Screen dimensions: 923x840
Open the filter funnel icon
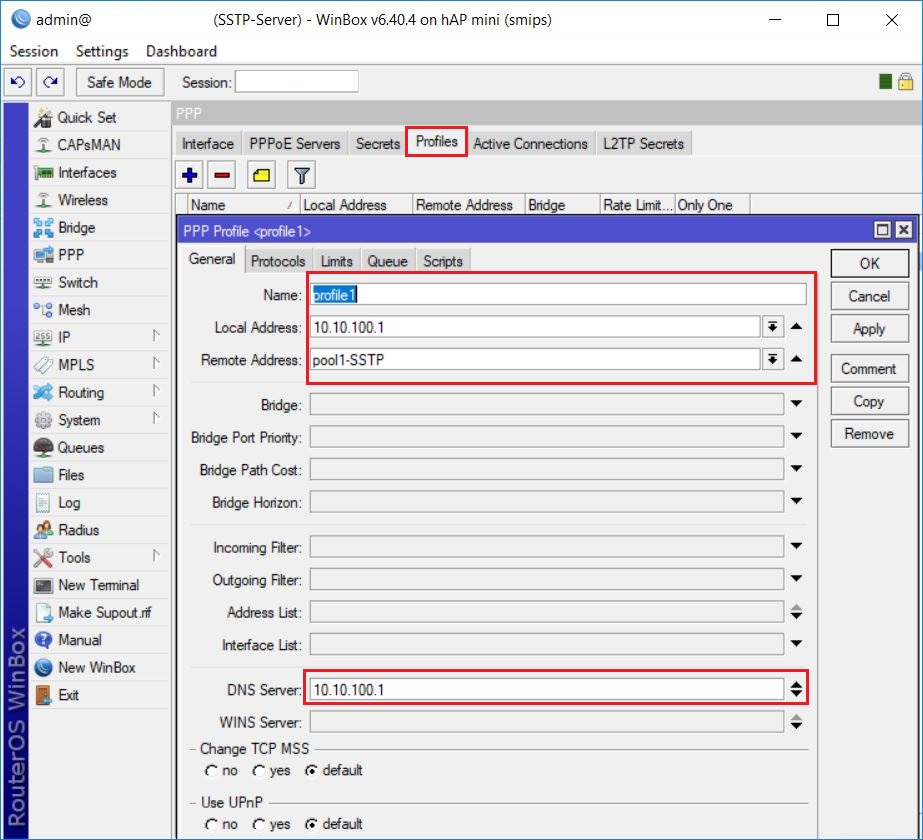coord(301,175)
